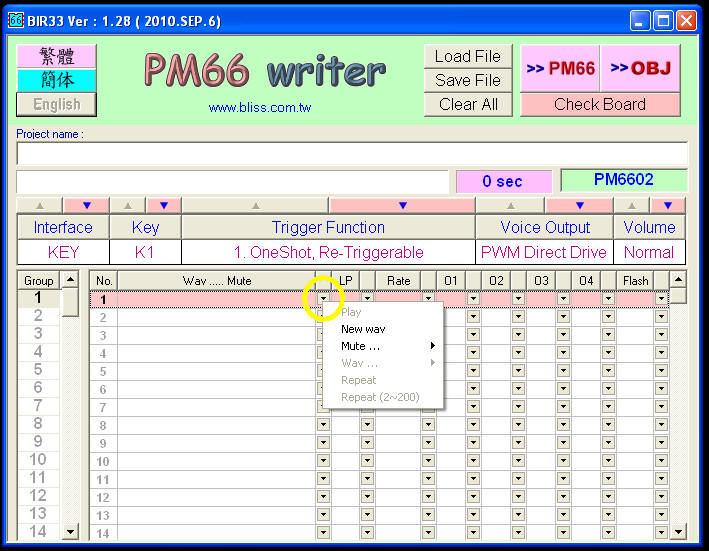Viewport: 709px width, 551px height.
Task: Switch language to Traditional Chinese 繁體
Action: click(56, 56)
